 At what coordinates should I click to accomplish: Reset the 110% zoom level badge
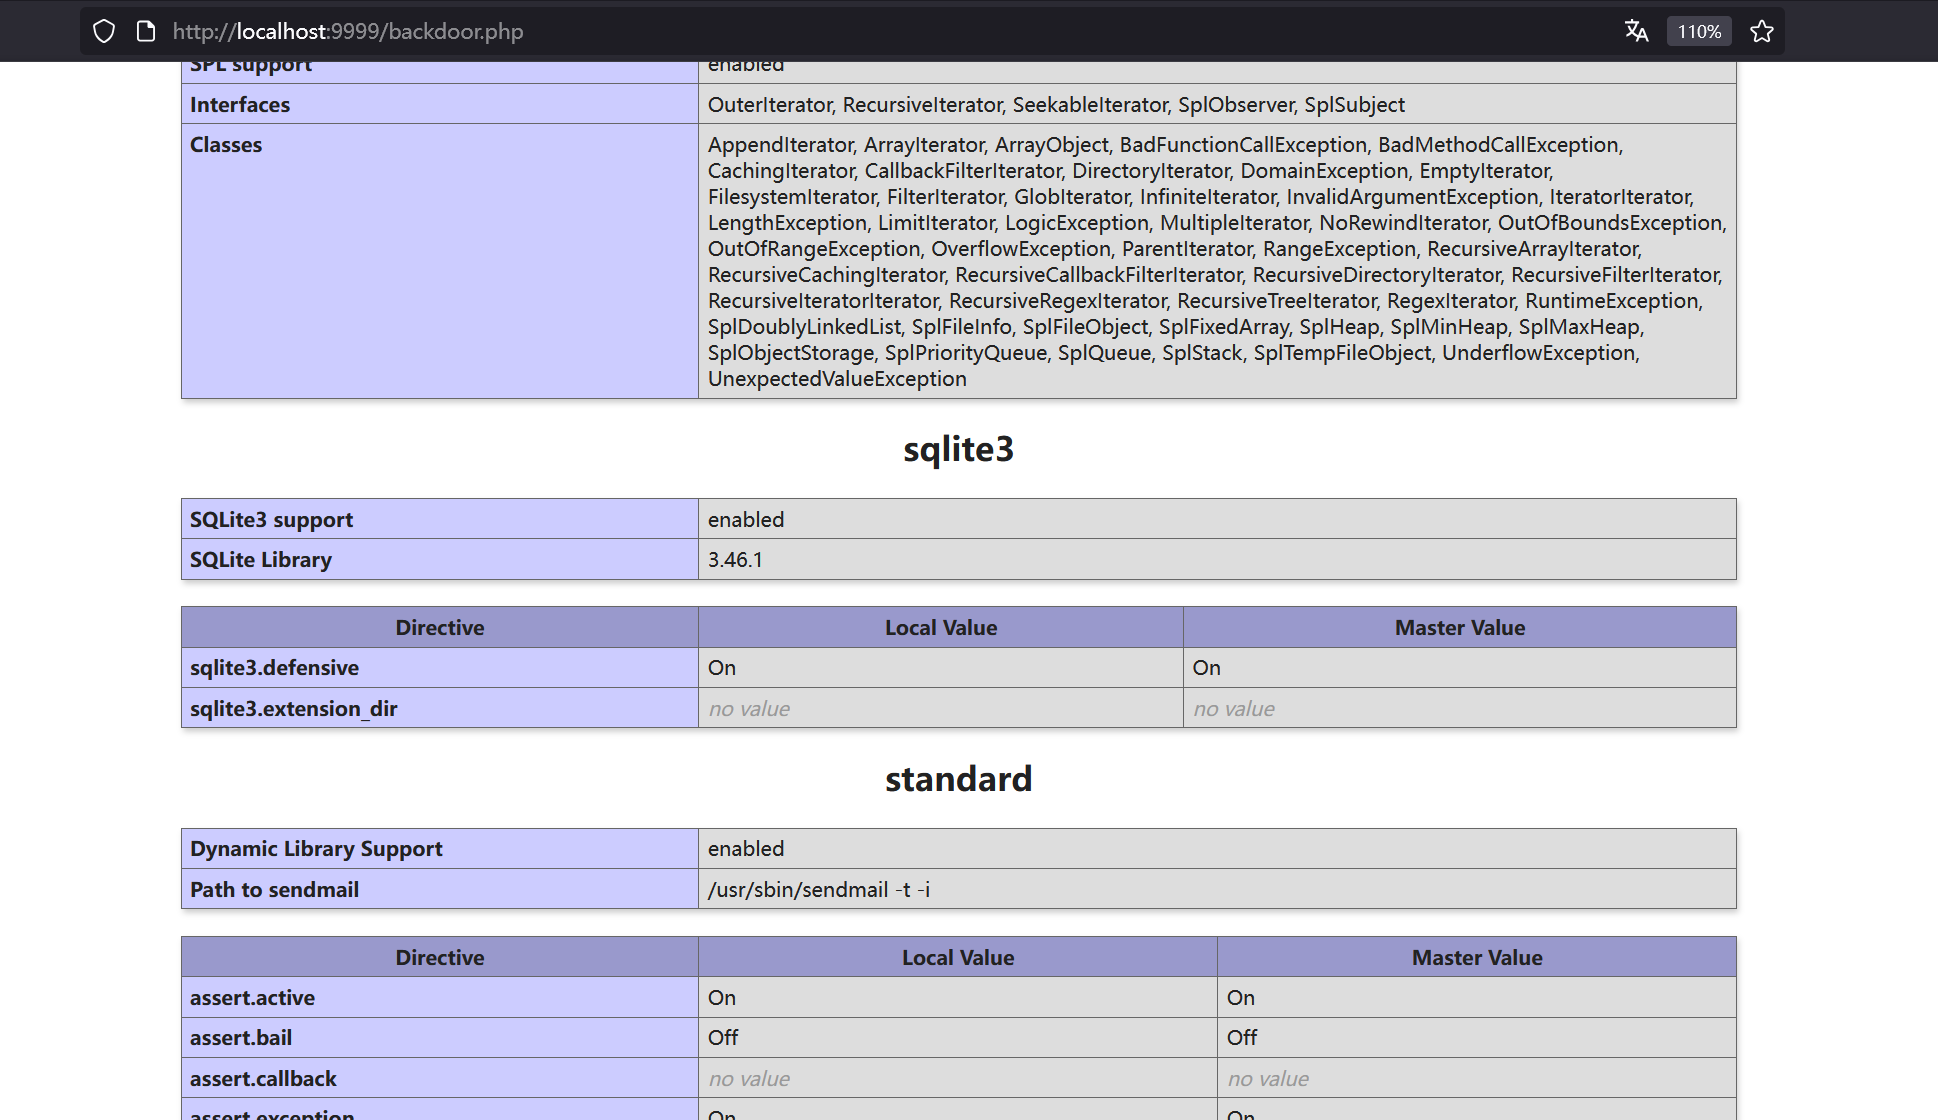pos(1699,31)
